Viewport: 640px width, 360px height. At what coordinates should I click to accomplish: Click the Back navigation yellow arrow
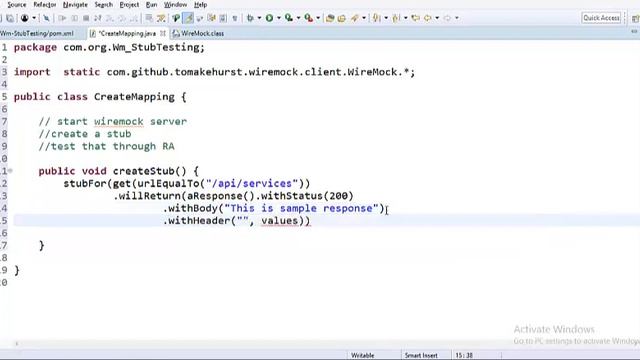(x=427, y=18)
